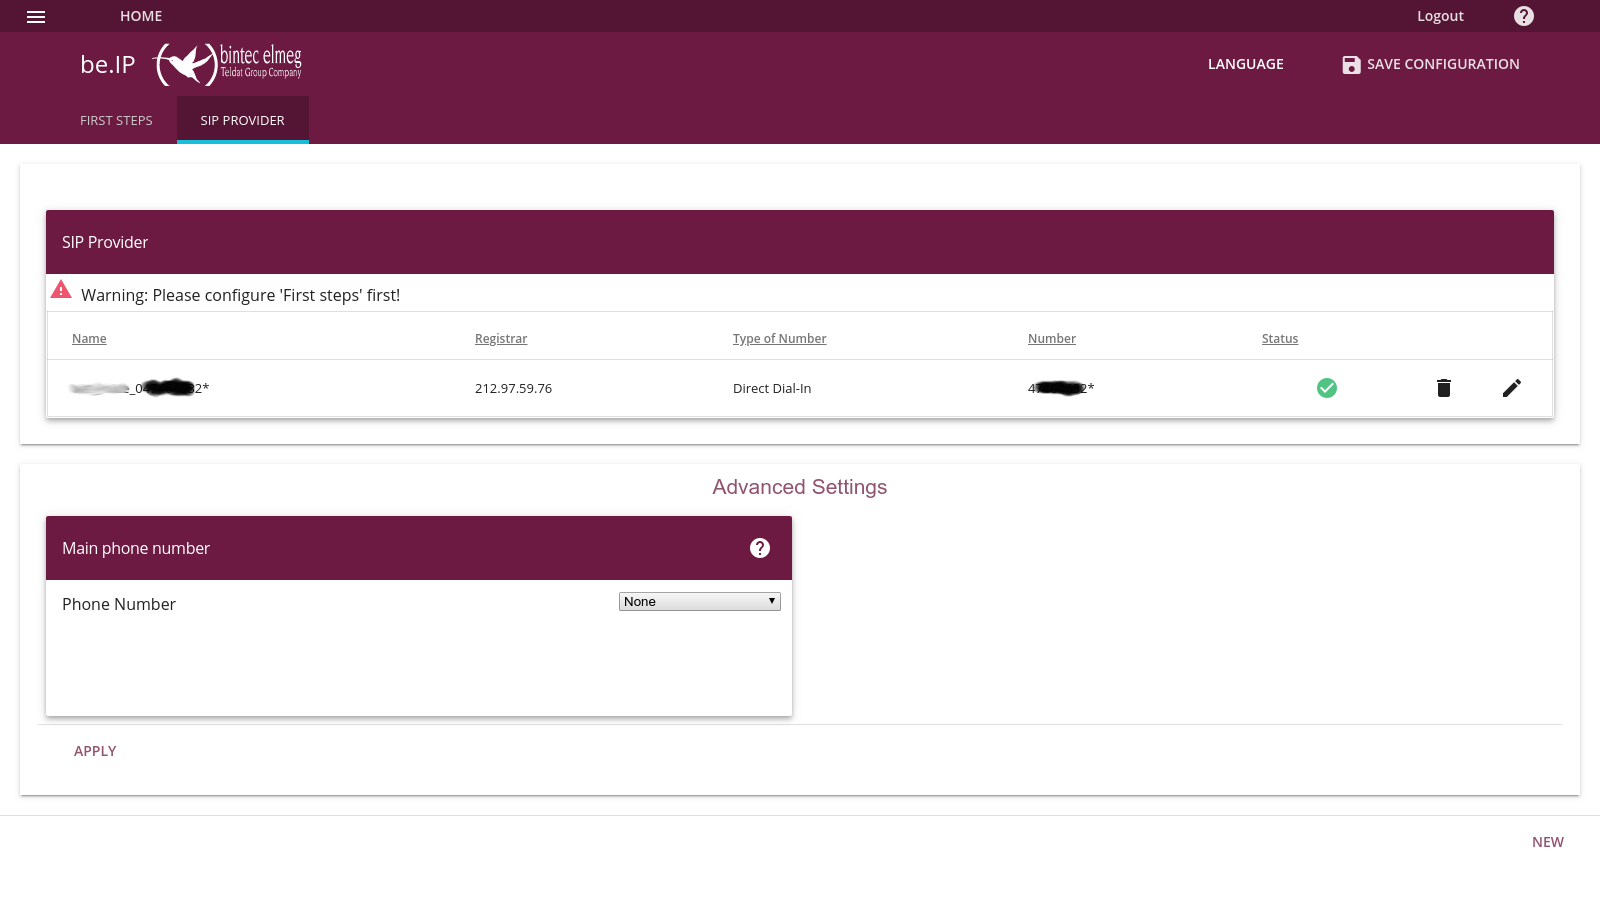Click the bintec elmeg logo
This screenshot has width=1600, height=899.
tap(228, 64)
